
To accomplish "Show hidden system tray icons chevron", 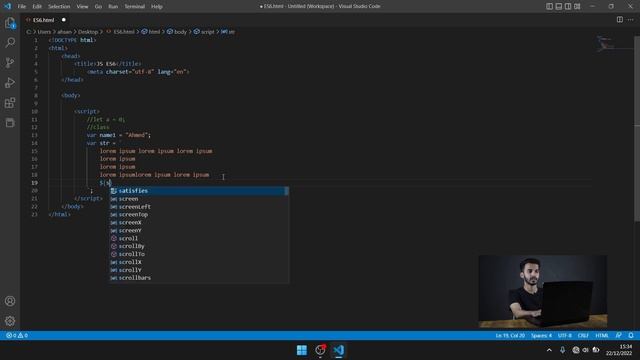I will click(x=549, y=350).
